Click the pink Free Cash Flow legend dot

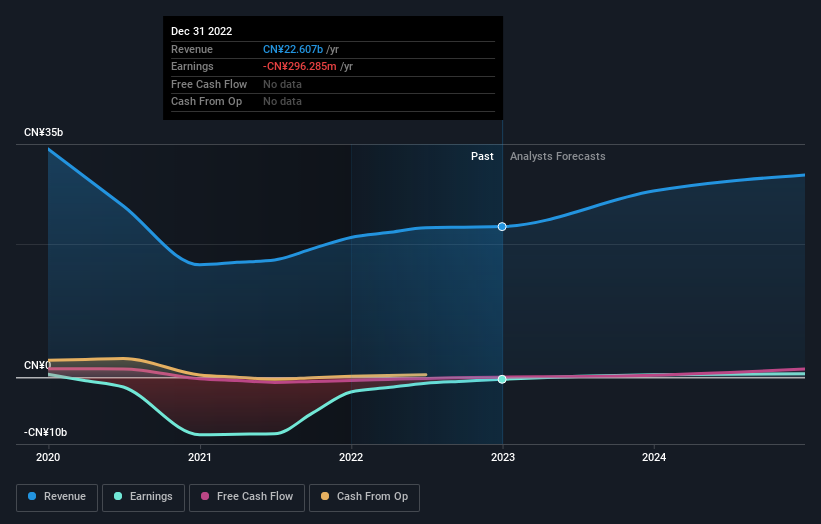[x=205, y=496]
